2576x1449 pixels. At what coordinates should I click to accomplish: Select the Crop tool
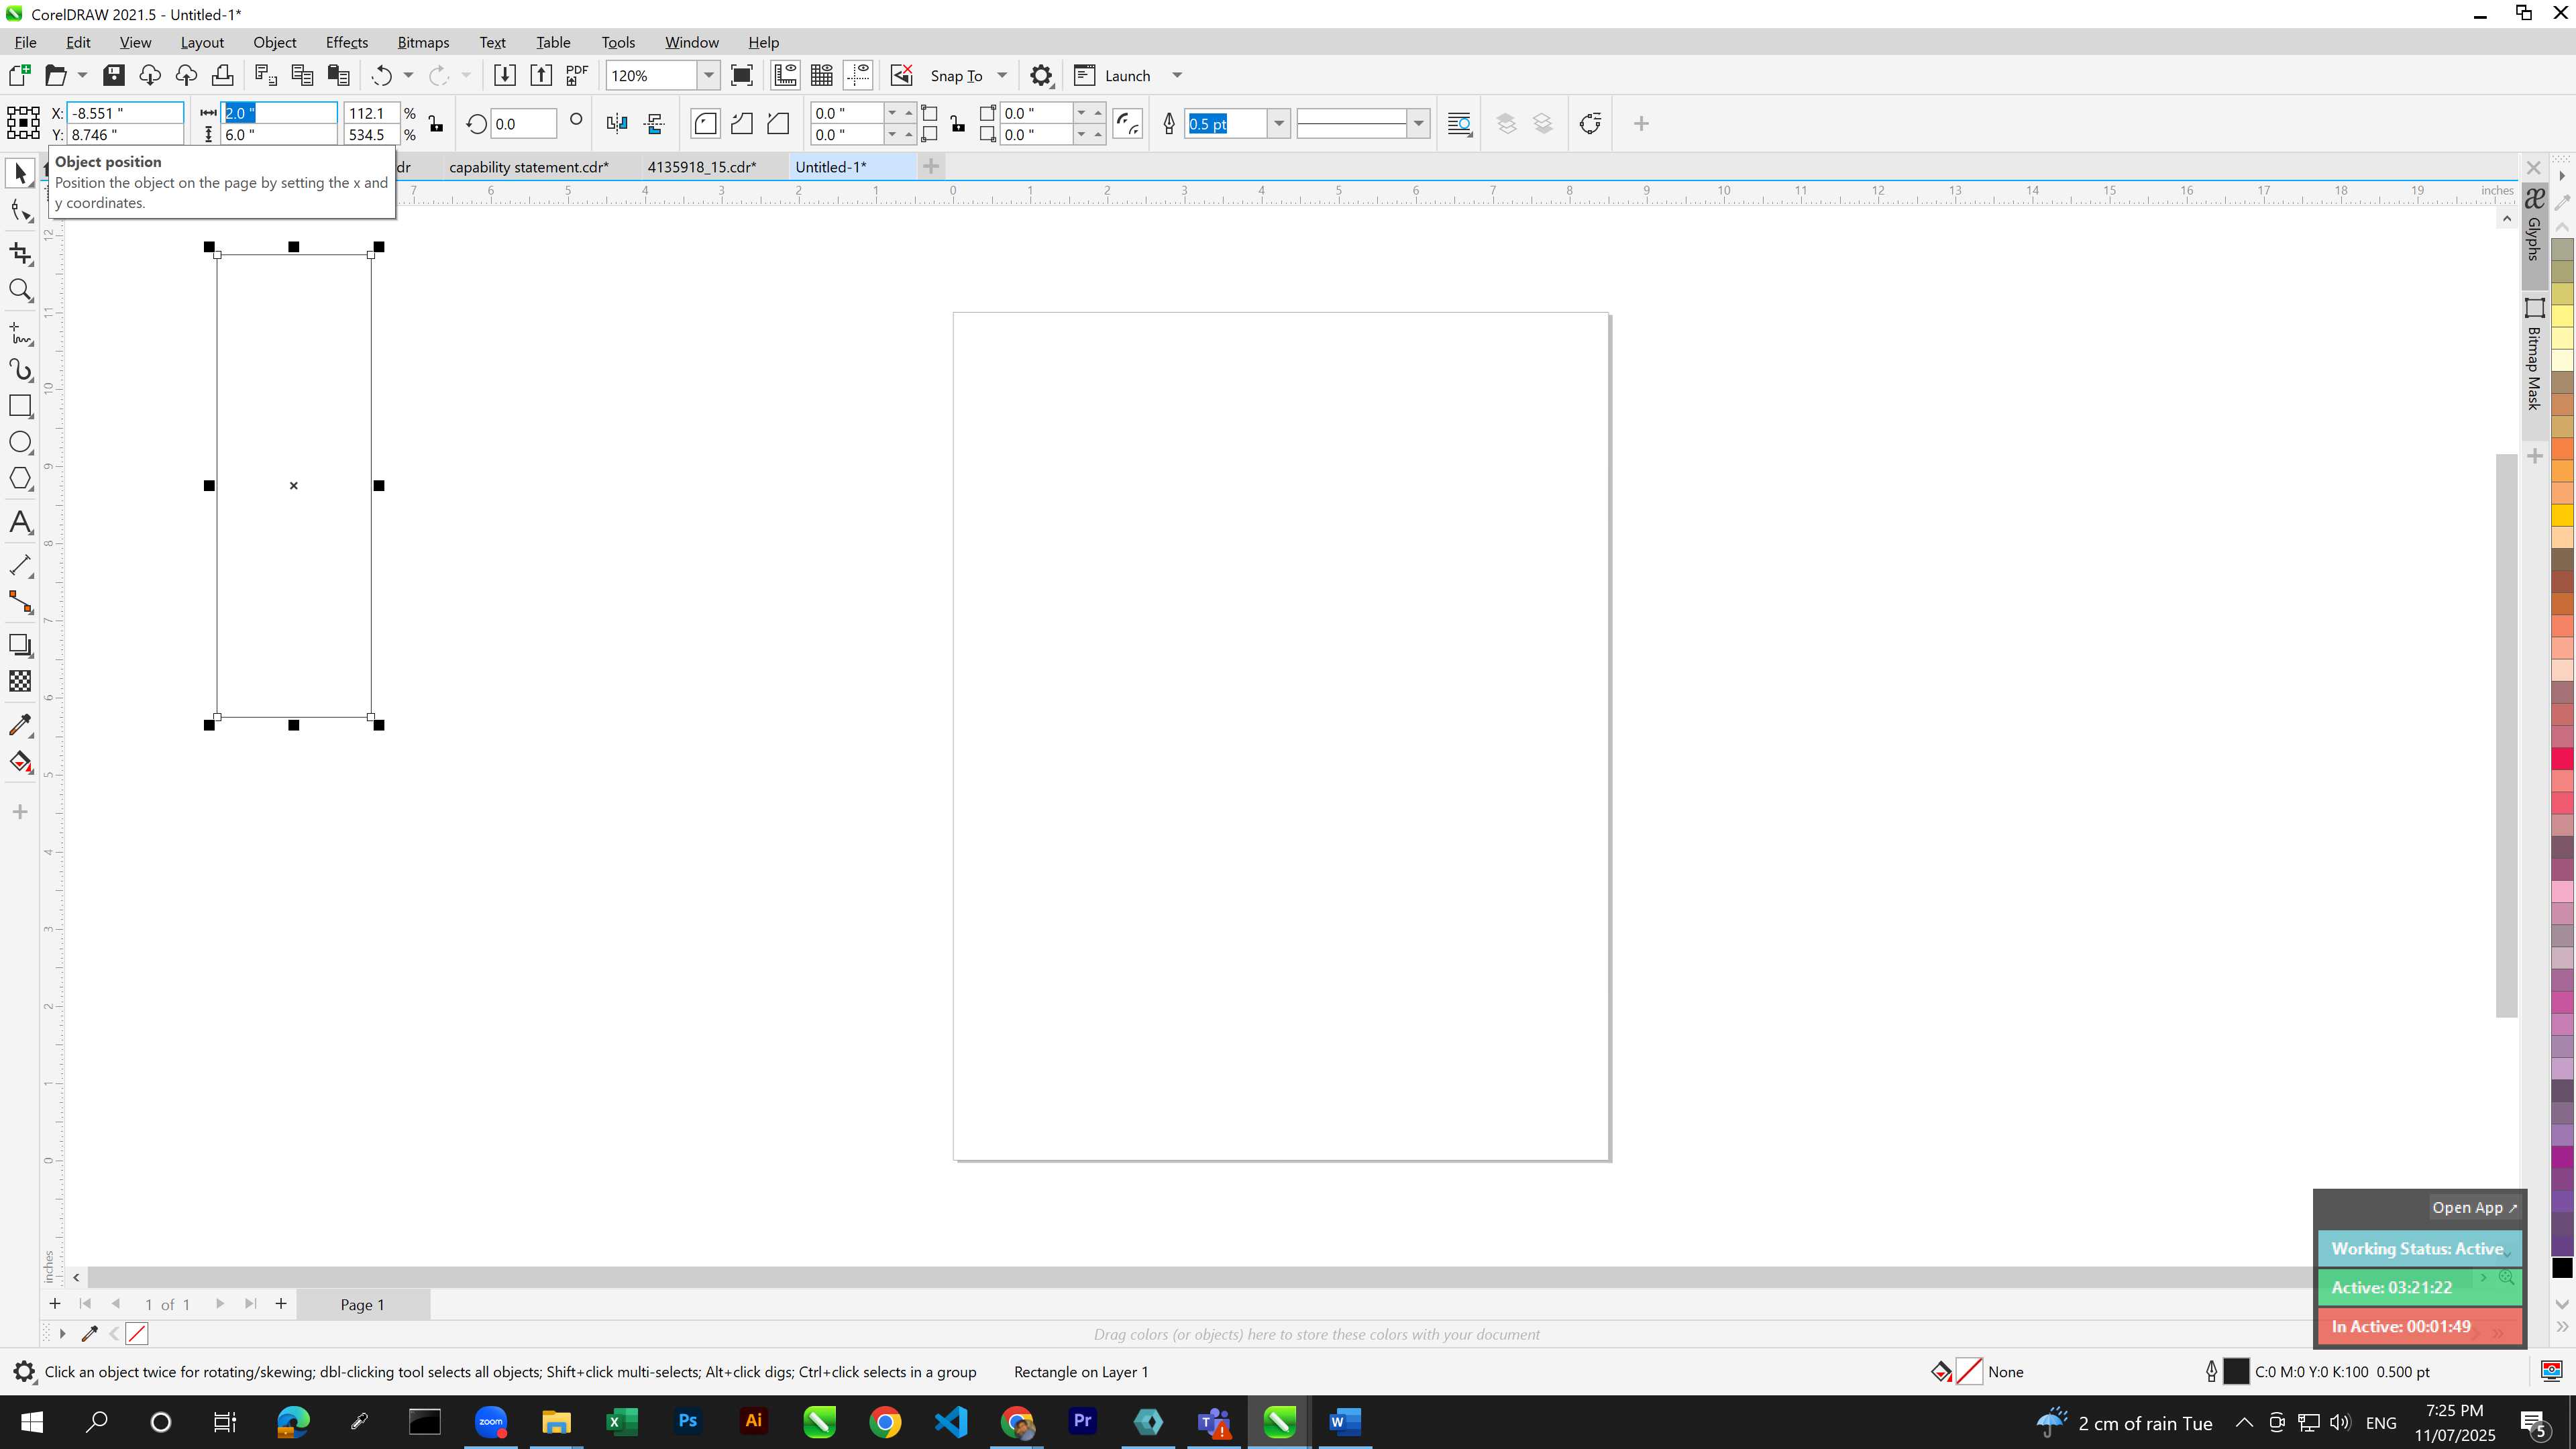pyautogui.click(x=20, y=254)
